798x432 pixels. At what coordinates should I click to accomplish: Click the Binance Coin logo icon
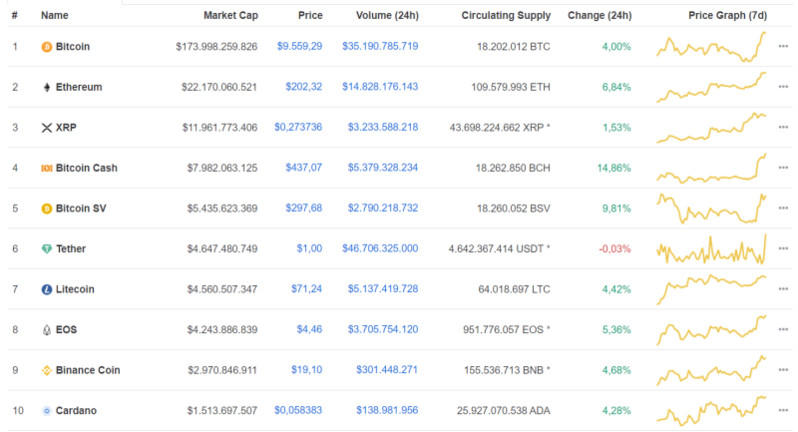pyautogui.click(x=46, y=370)
